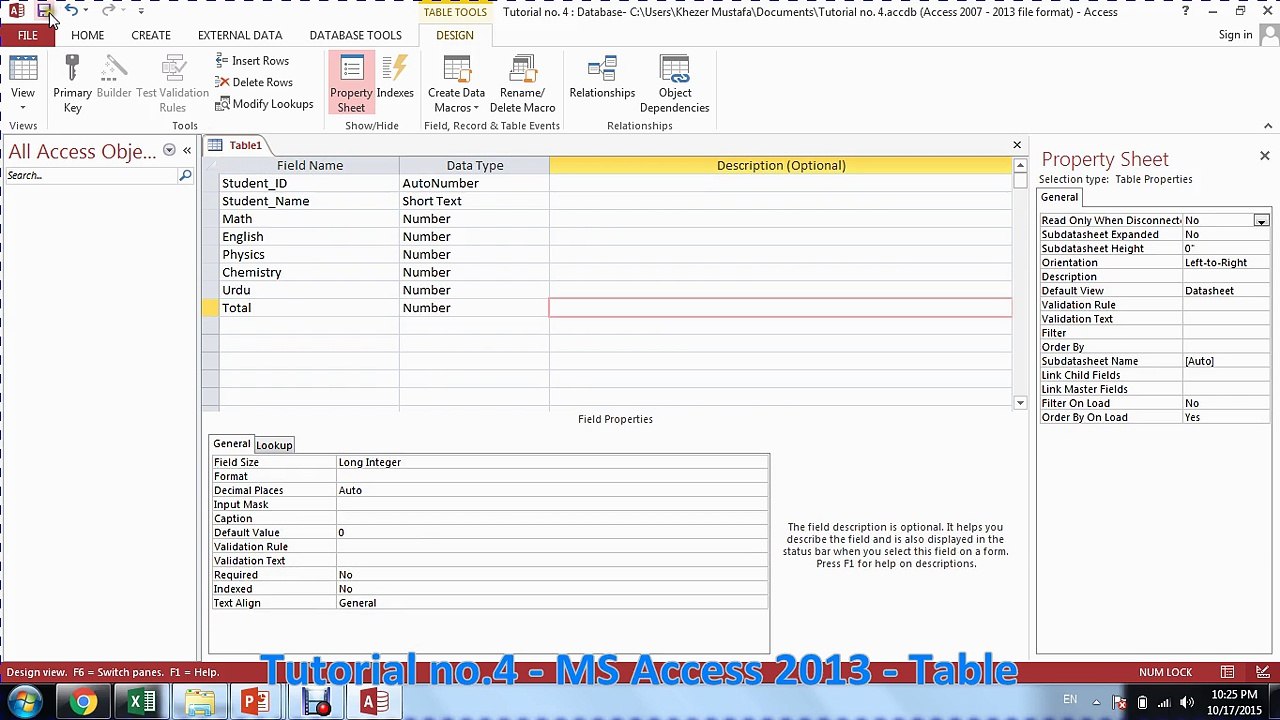Open Indexes with the lightning icon
This screenshot has height=720, width=1280.
pyautogui.click(x=395, y=78)
